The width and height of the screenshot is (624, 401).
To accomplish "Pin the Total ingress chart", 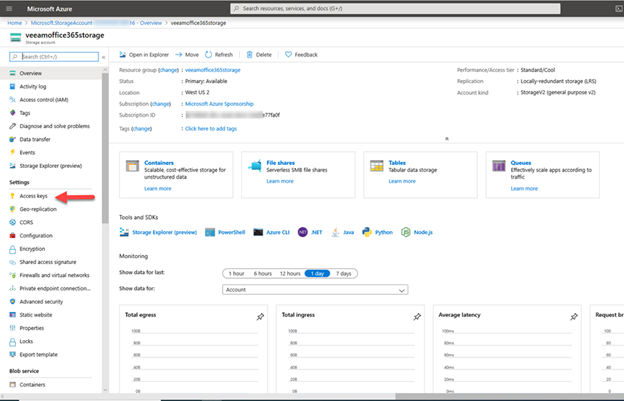I will 417,317.
